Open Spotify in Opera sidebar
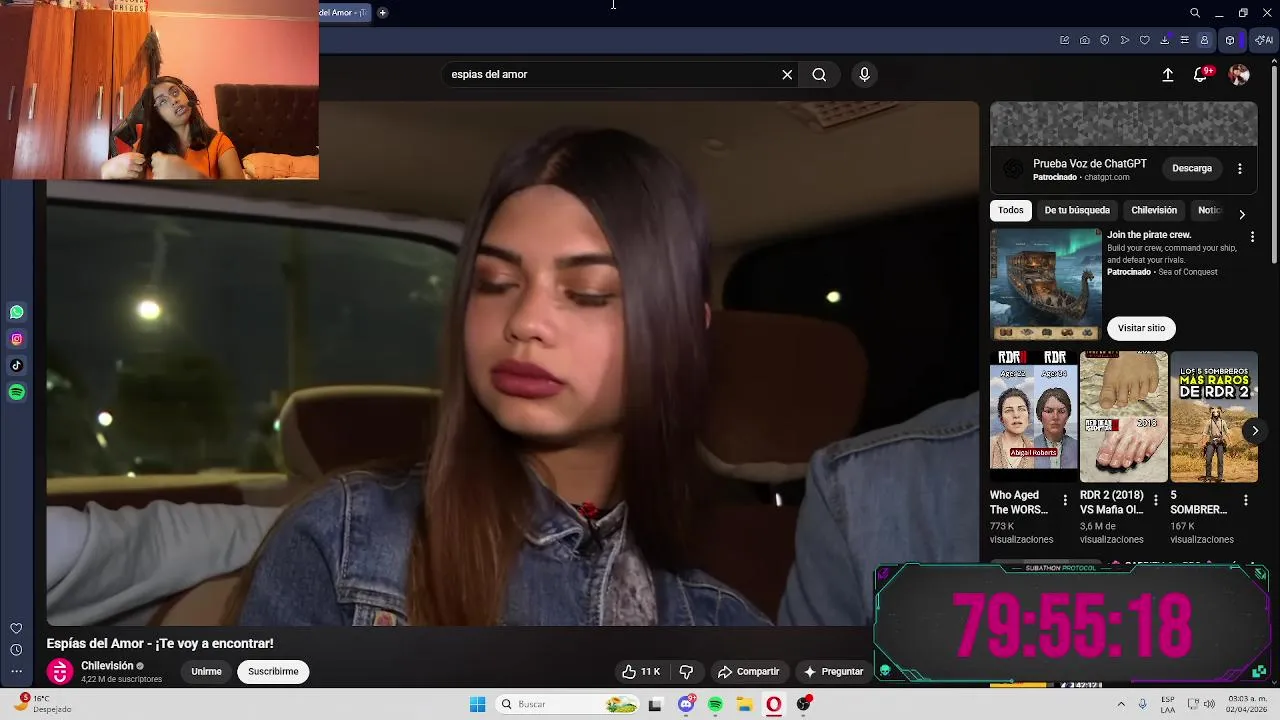1280x720 pixels. [16, 393]
